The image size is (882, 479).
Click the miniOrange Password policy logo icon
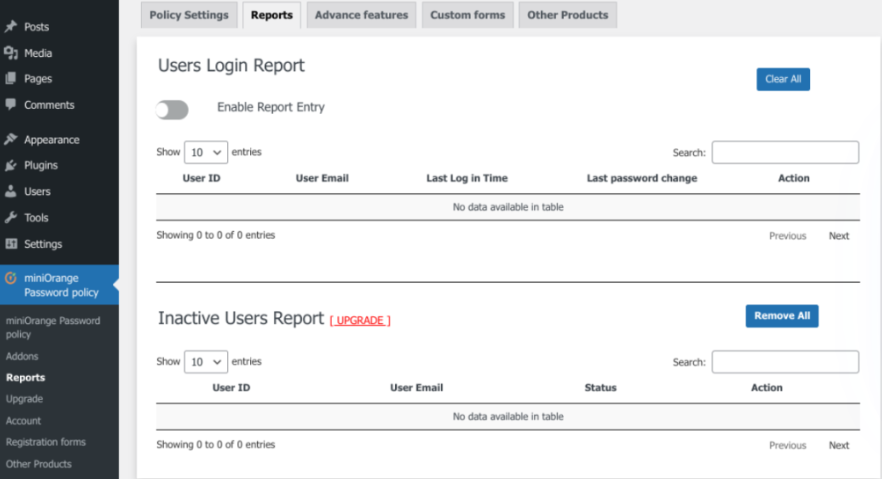pyautogui.click(x=11, y=278)
